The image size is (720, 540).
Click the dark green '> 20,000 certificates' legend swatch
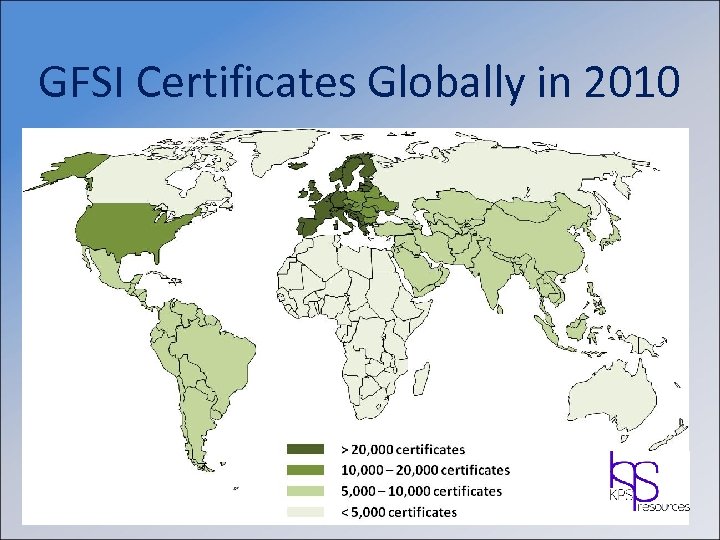305,449
